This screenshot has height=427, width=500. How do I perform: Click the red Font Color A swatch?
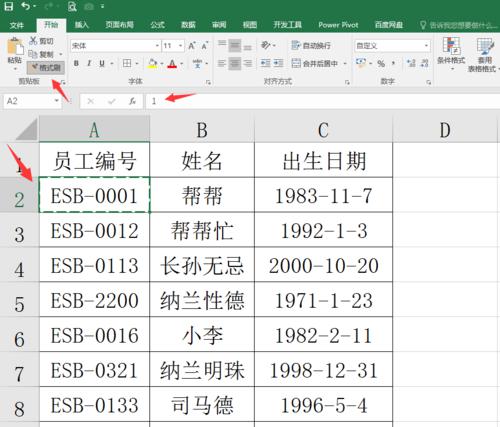tap(172, 63)
